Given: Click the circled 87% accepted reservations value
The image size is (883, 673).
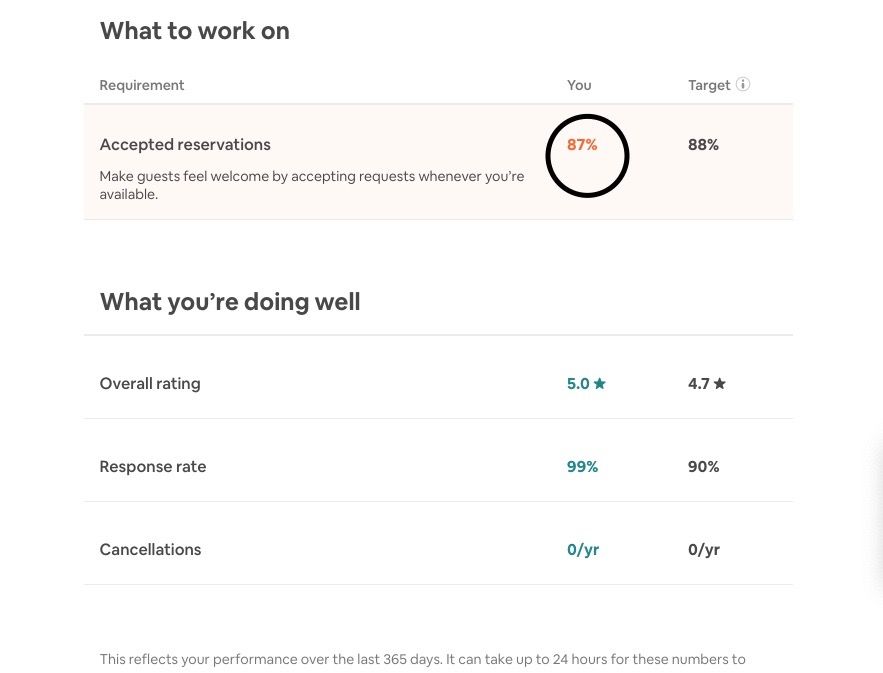Looking at the screenshot, I should [x=582, y=145].
